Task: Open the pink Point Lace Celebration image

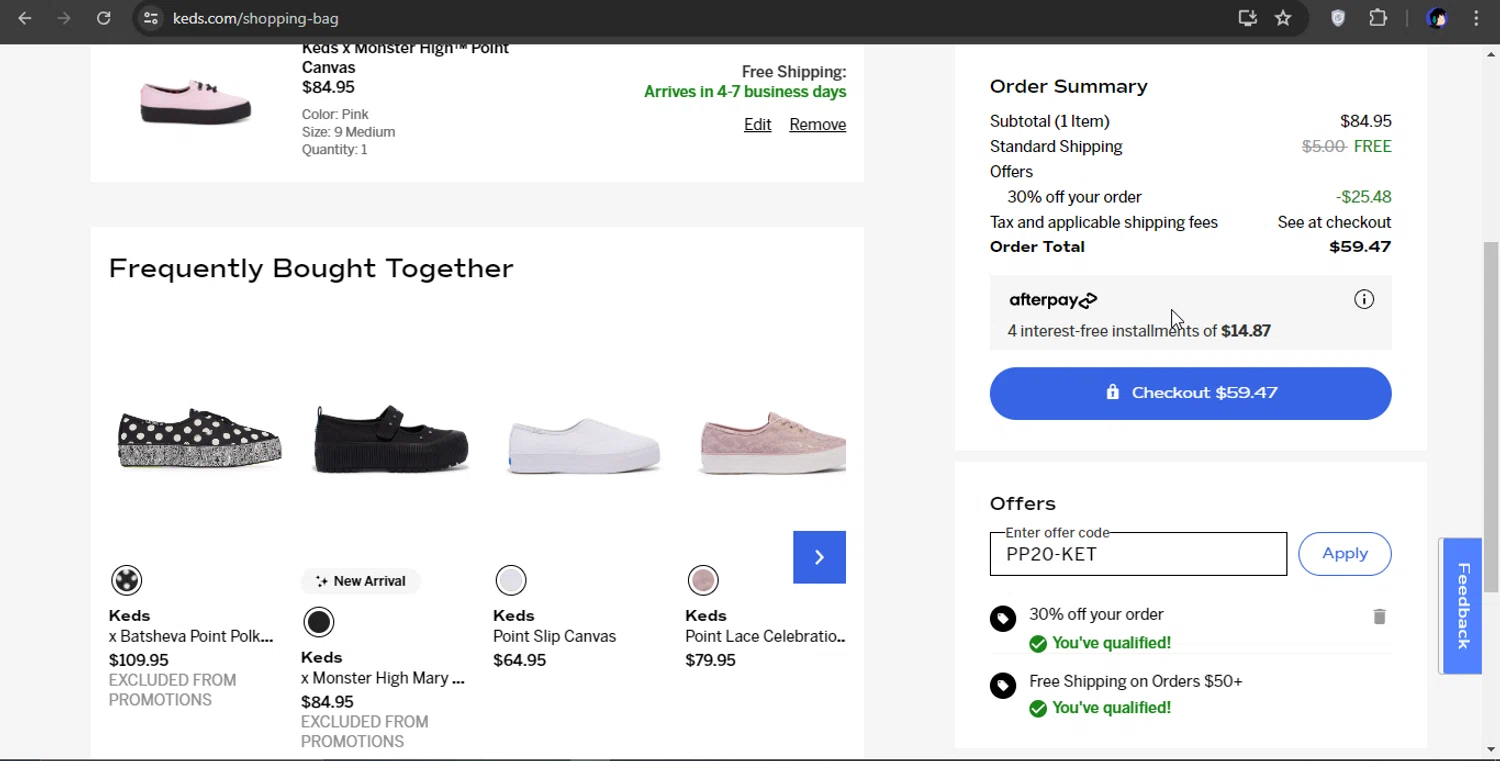Action: click(772, 443)
